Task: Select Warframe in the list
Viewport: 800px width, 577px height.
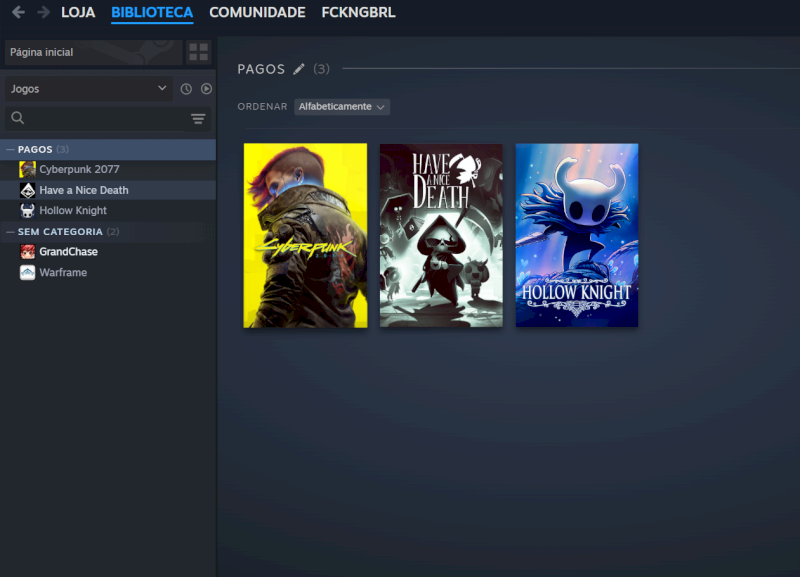Action: [x=108, y=272]
